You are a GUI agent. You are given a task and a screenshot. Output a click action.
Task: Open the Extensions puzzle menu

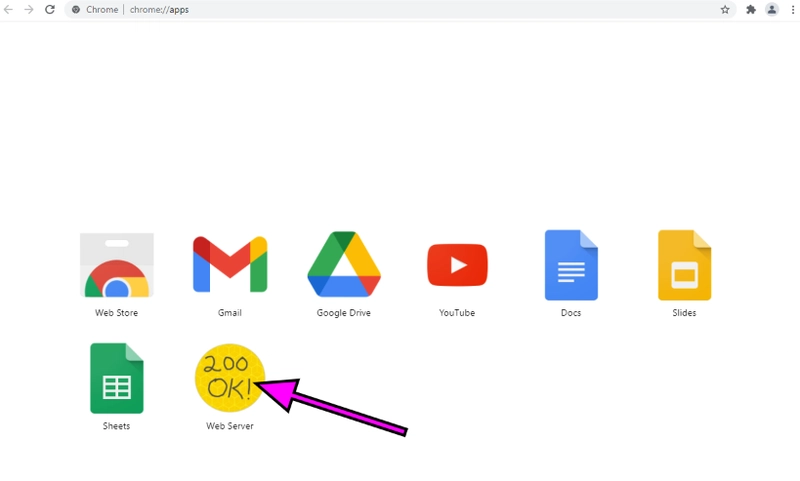(751, 9)
